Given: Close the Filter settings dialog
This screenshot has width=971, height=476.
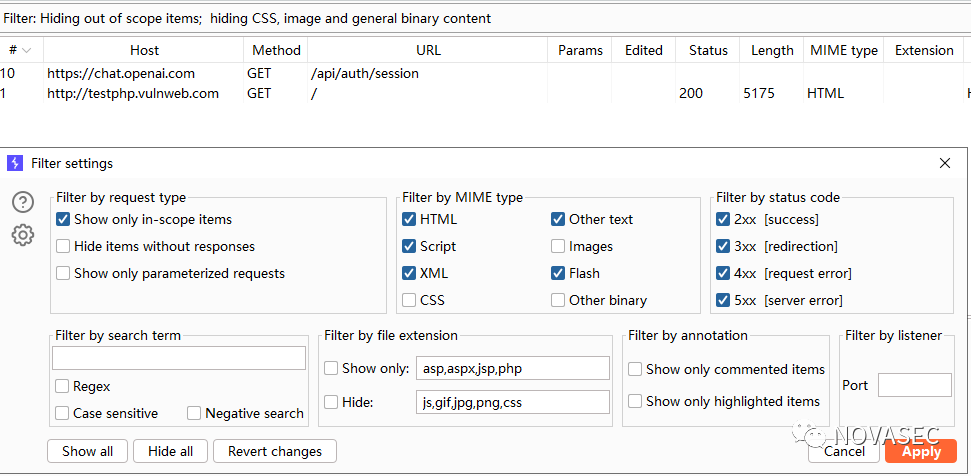Looking at the screenshot, I should tap(945, 163).
